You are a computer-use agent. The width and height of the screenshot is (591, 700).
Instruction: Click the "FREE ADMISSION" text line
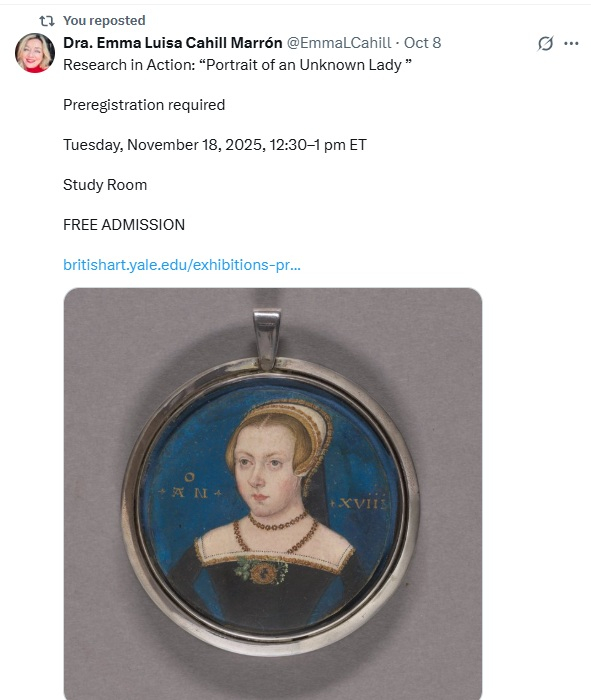[124, 225]
